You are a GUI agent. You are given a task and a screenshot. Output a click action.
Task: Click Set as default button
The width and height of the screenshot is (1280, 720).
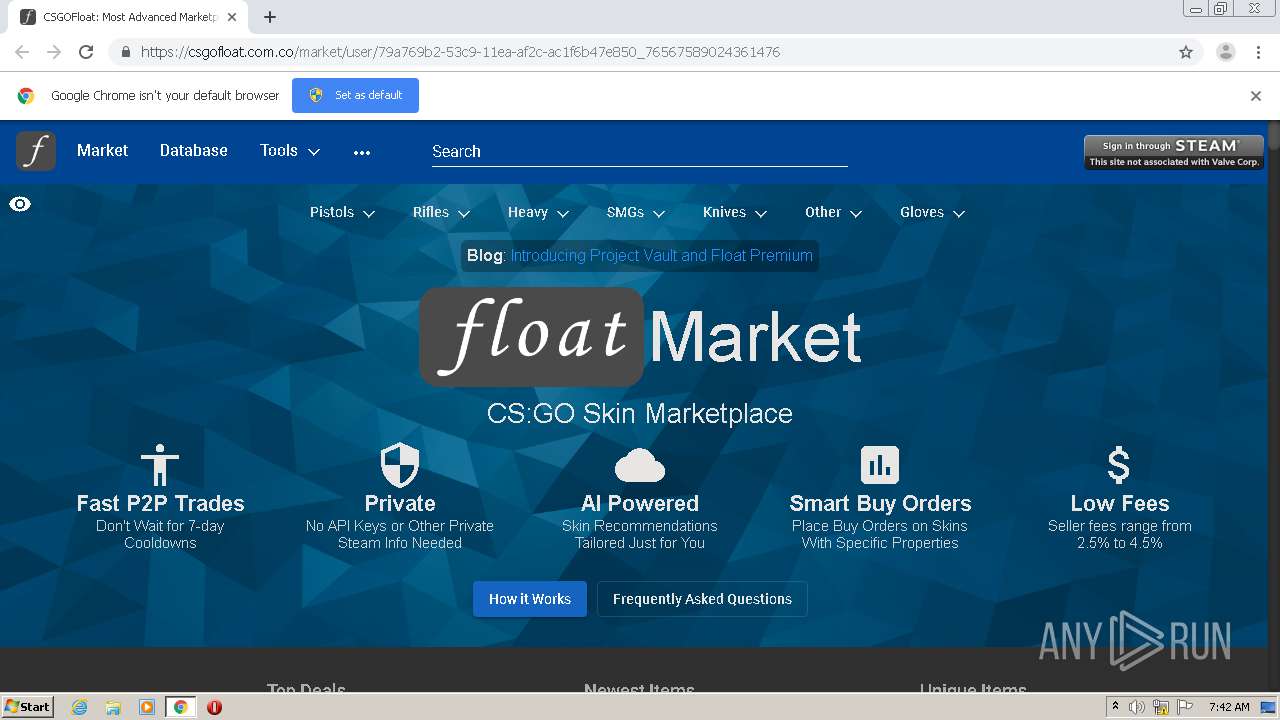(x=355, y=96)
